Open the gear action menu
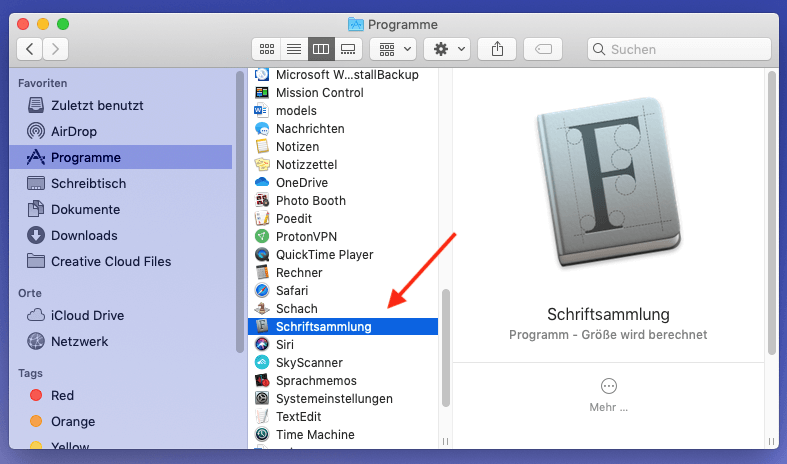Screen dimensions: 787x464 447,49
